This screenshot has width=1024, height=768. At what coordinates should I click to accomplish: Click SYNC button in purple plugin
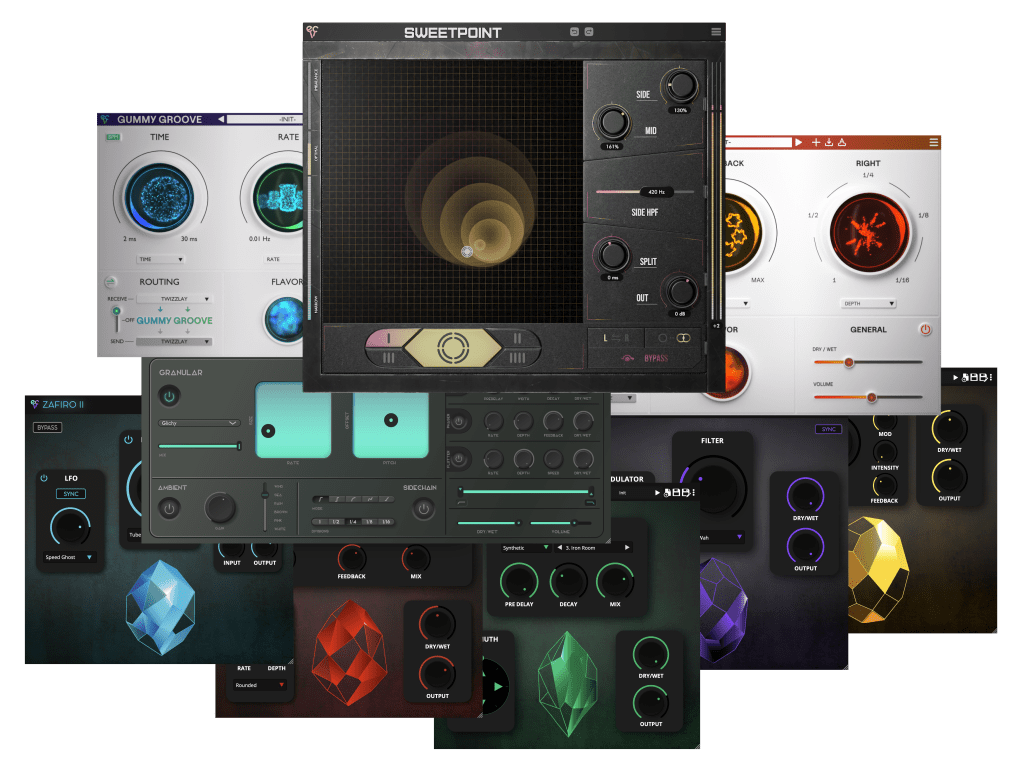coord(829,429)
